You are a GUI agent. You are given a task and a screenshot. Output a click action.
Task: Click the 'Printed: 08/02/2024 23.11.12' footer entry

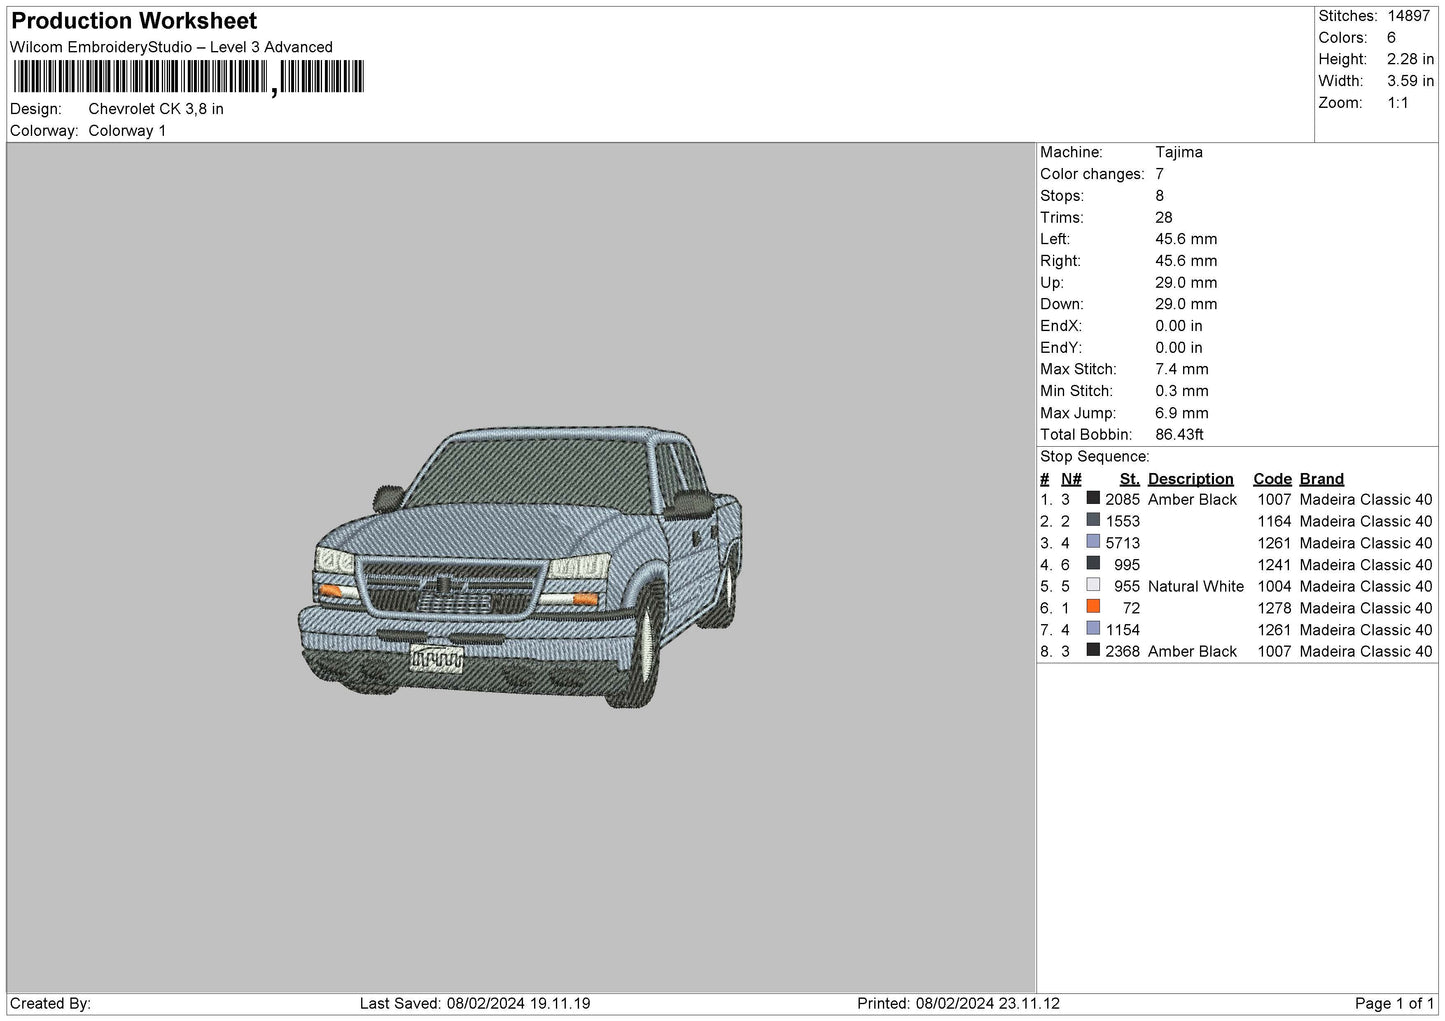[958, 1003]
